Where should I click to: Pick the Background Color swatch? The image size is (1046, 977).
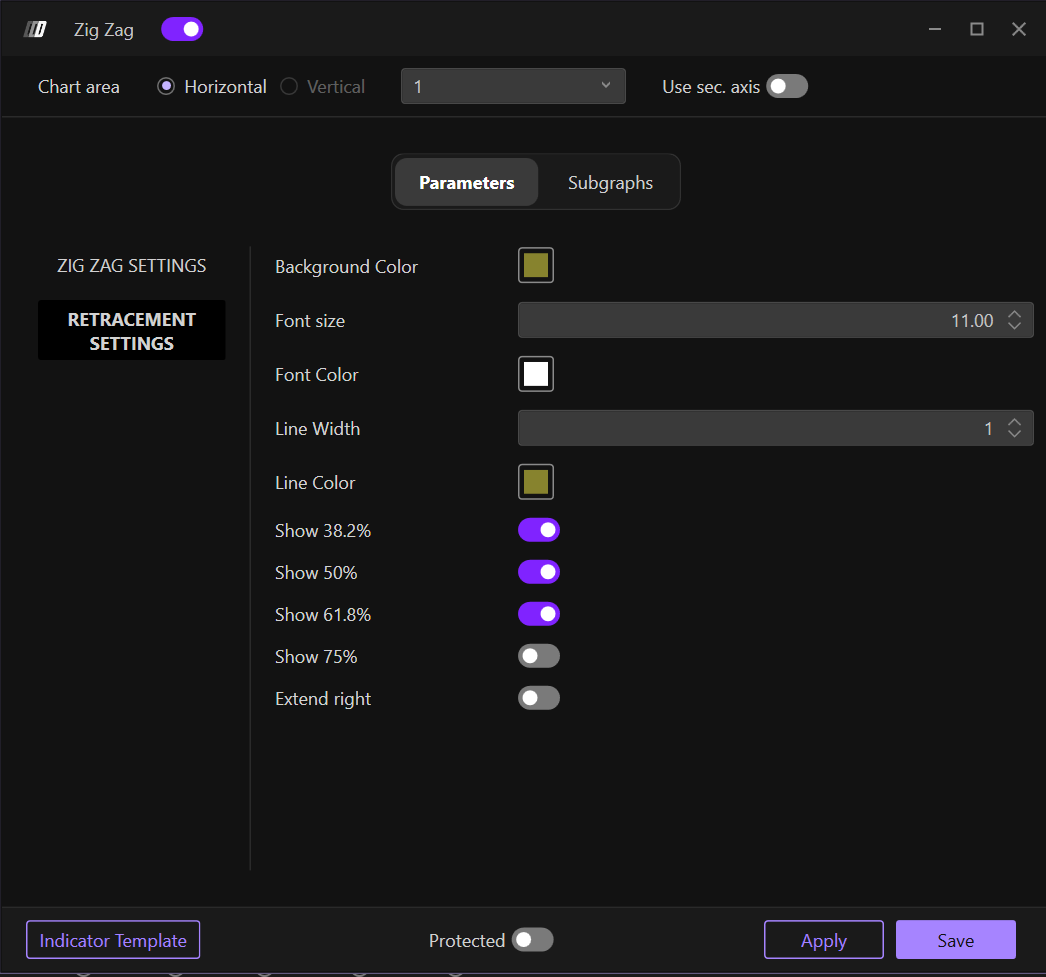pos(536,266)
